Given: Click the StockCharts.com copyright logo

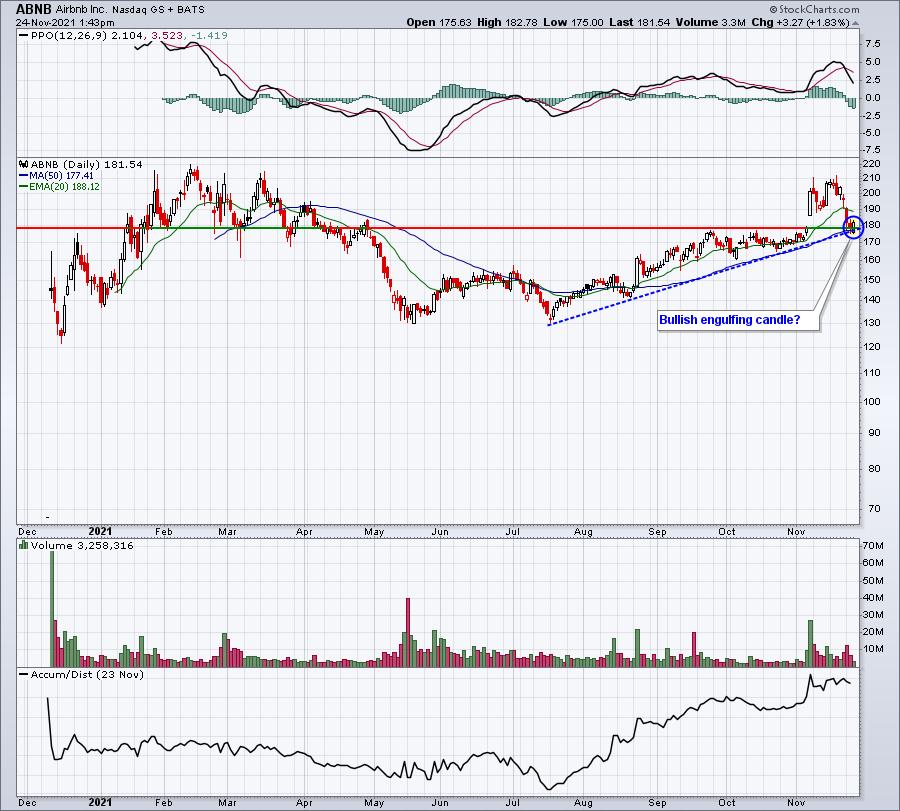Looking at the screenshot, I should tap(814, 9).
